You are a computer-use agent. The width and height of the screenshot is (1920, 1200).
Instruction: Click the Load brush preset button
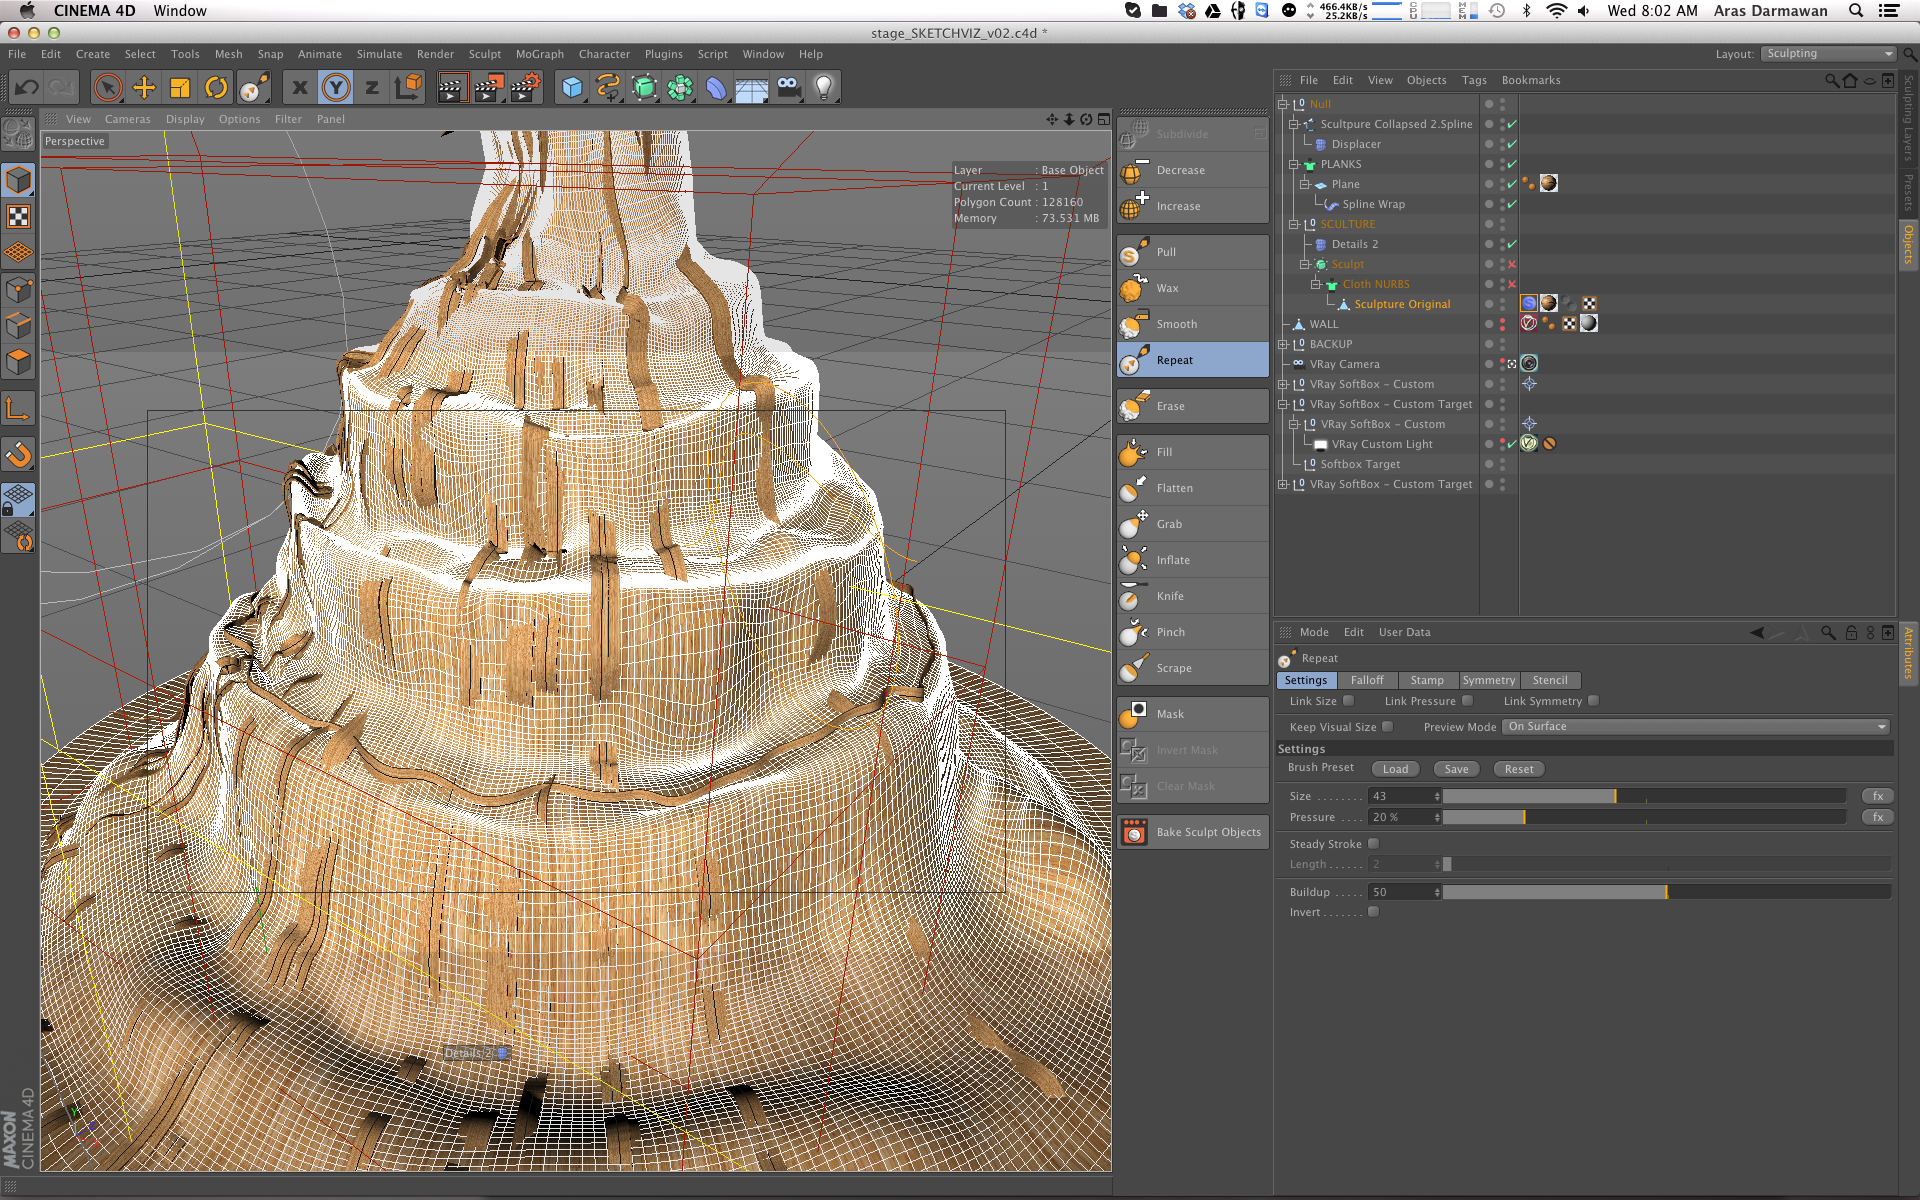(x=1395, y=769)
